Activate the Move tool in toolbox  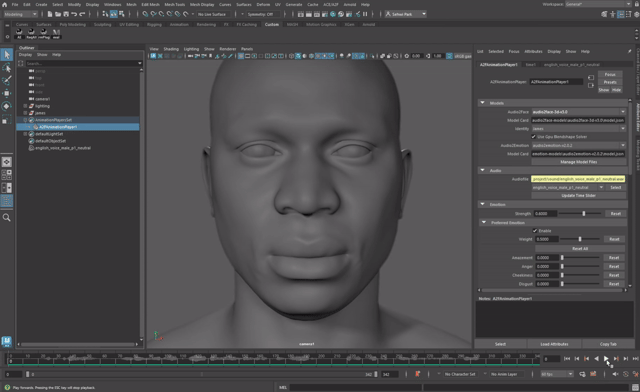7,93
